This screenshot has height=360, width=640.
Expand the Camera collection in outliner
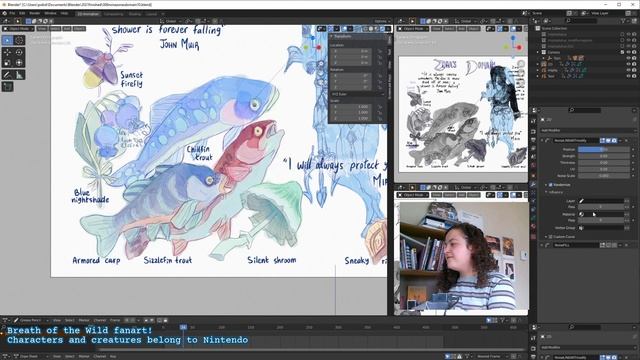(x=538, y=52)
